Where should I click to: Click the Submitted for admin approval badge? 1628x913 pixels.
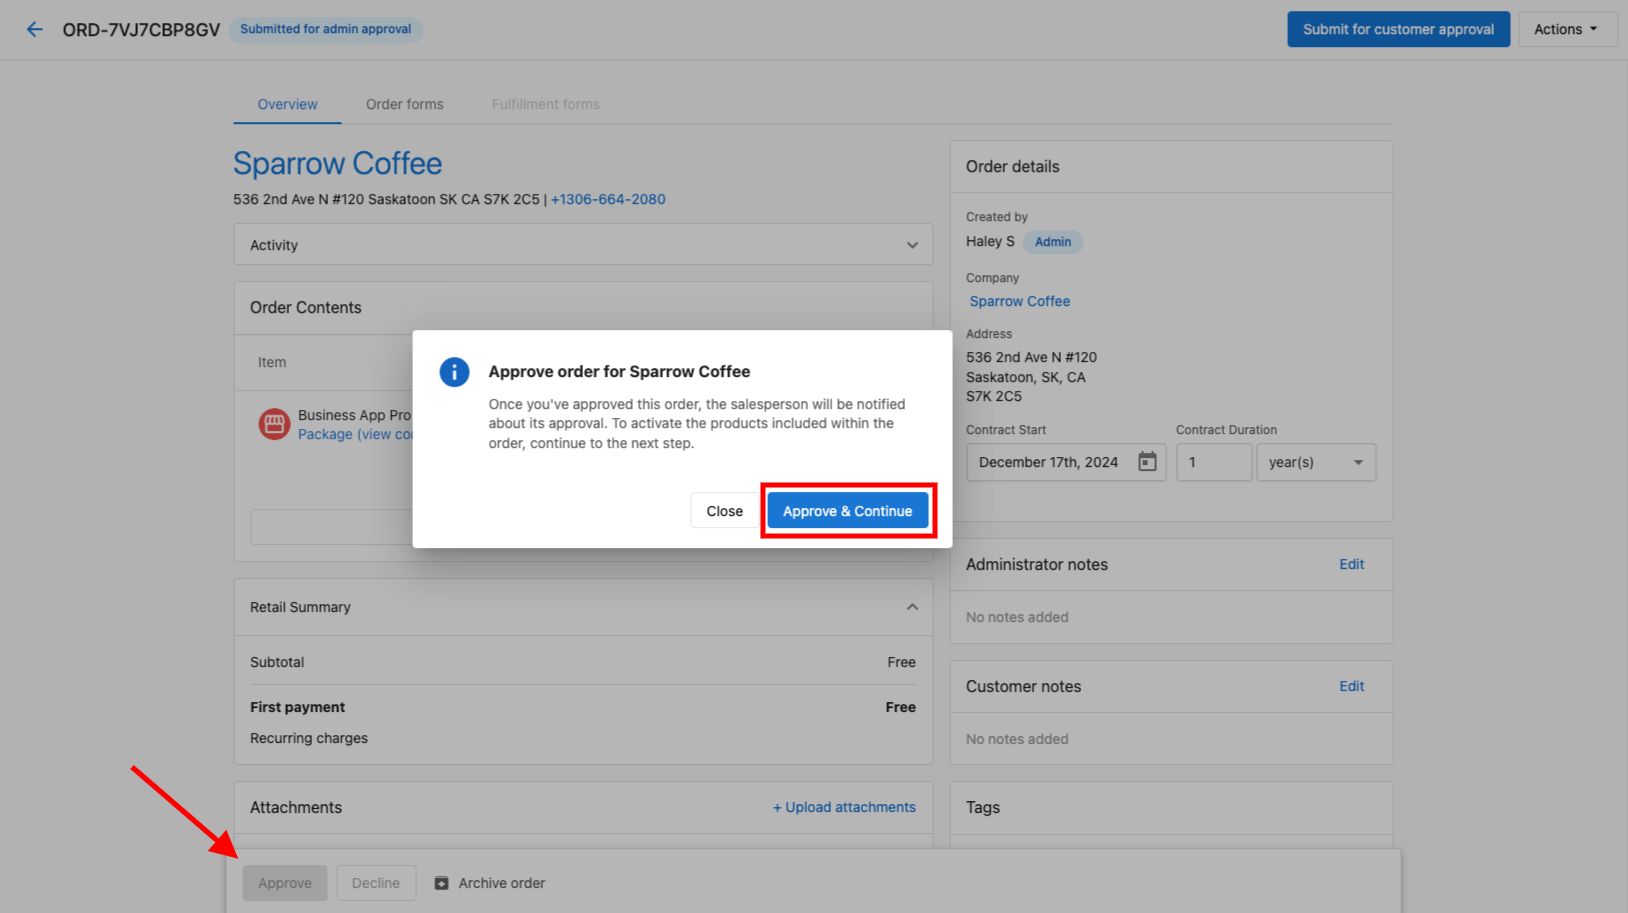pyautogui.click(x=326, y=29)
